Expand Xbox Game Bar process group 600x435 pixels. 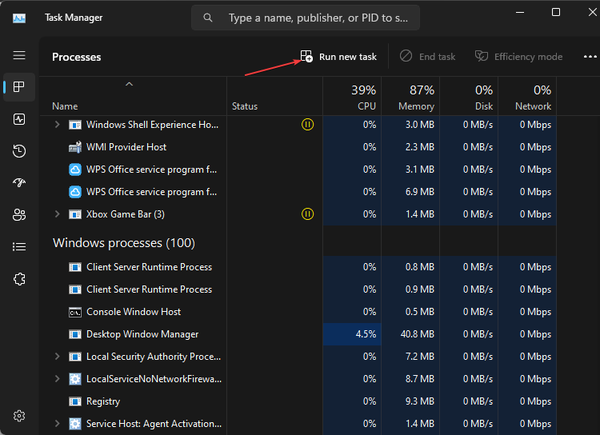point(57,214)
